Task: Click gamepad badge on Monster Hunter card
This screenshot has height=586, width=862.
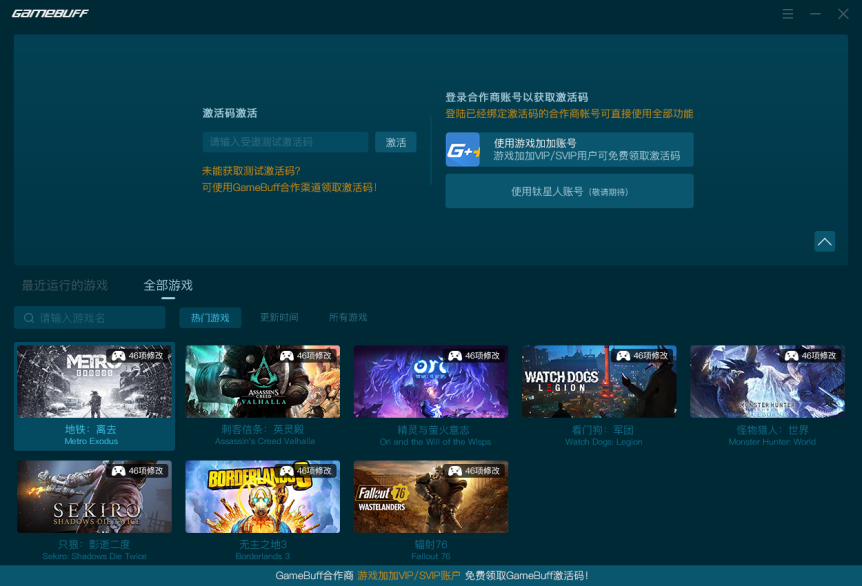Action: tap(811, 356)
